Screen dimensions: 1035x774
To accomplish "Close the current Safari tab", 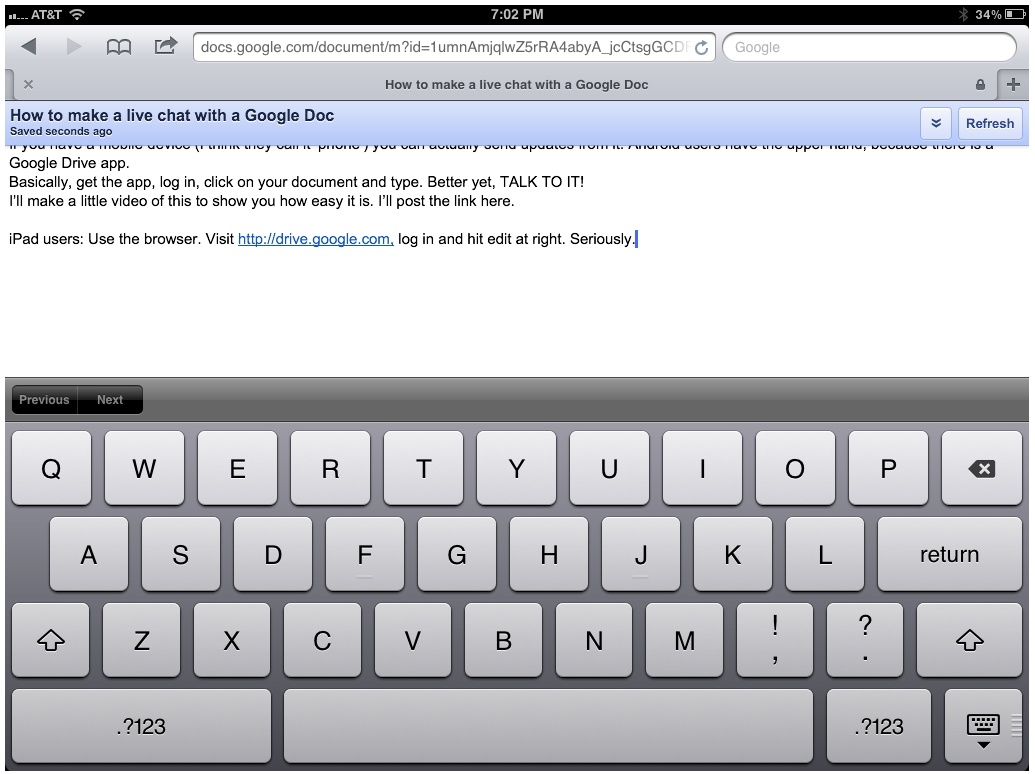I will coord(28,84).
